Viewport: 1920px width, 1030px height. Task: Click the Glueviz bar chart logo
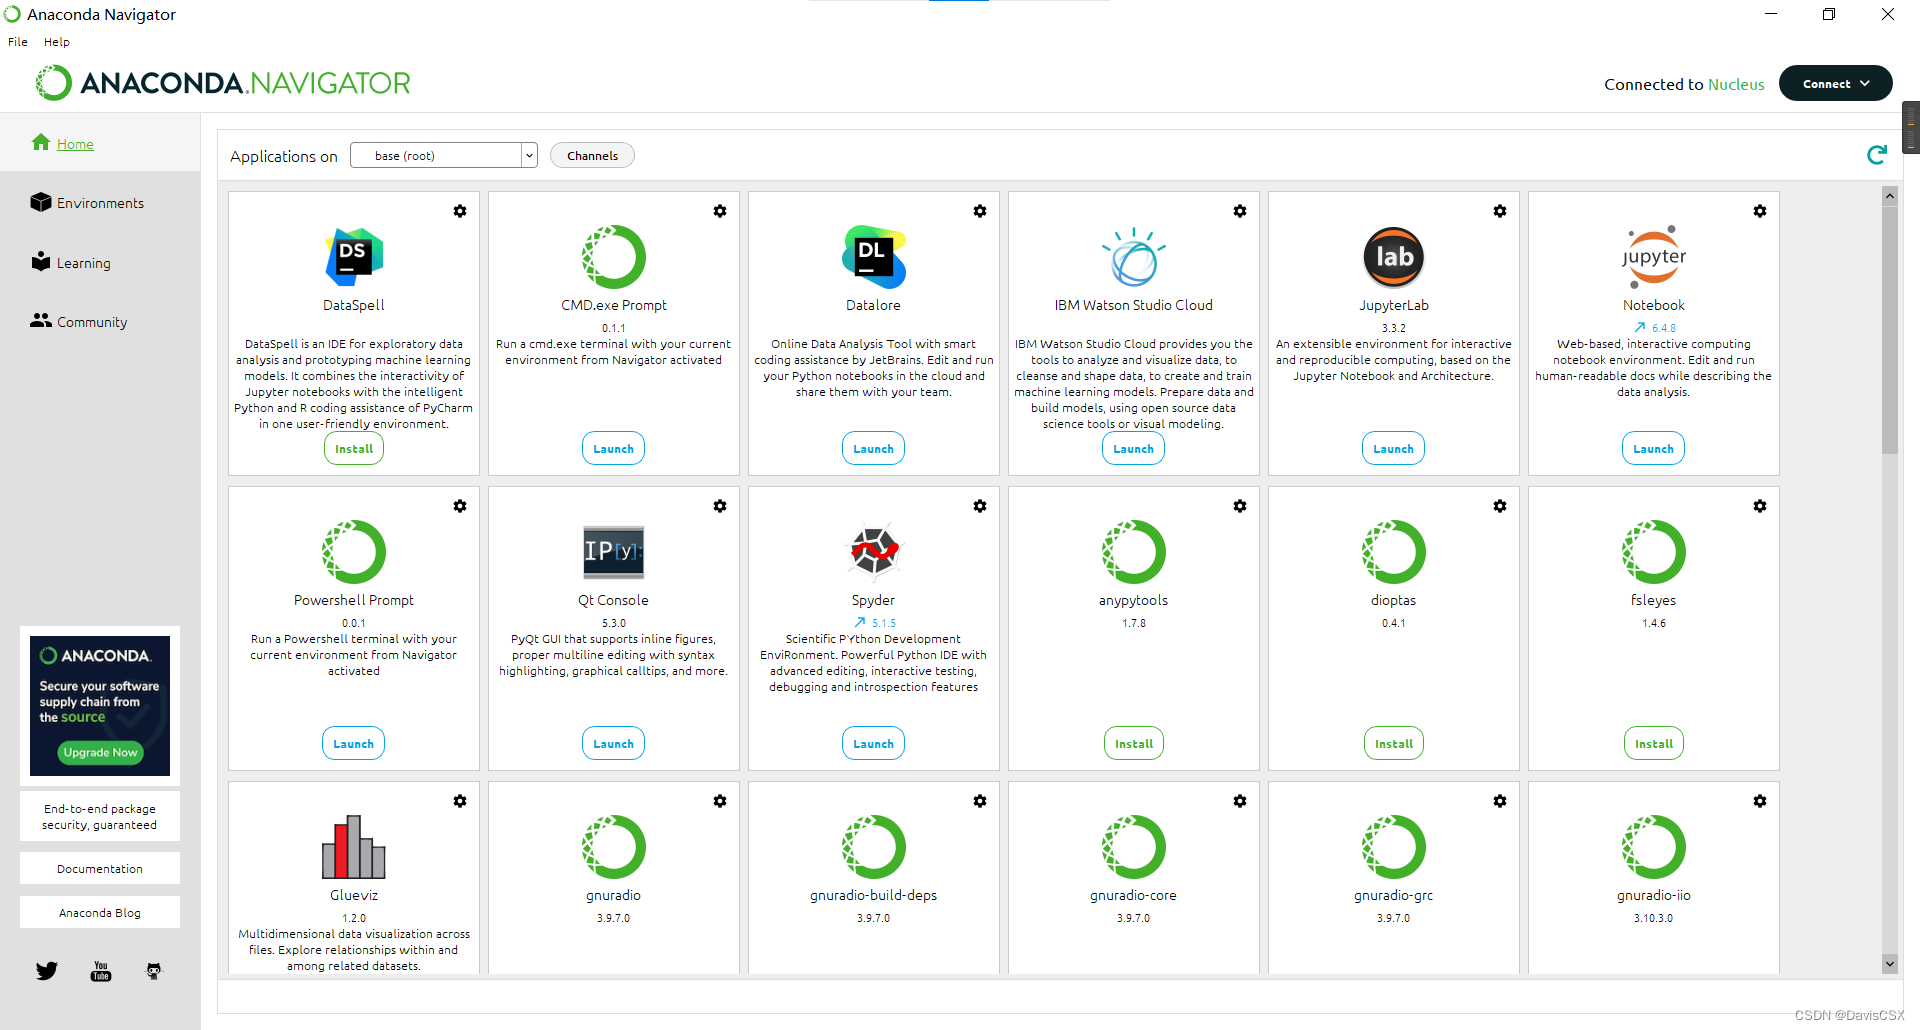[354, 846]
